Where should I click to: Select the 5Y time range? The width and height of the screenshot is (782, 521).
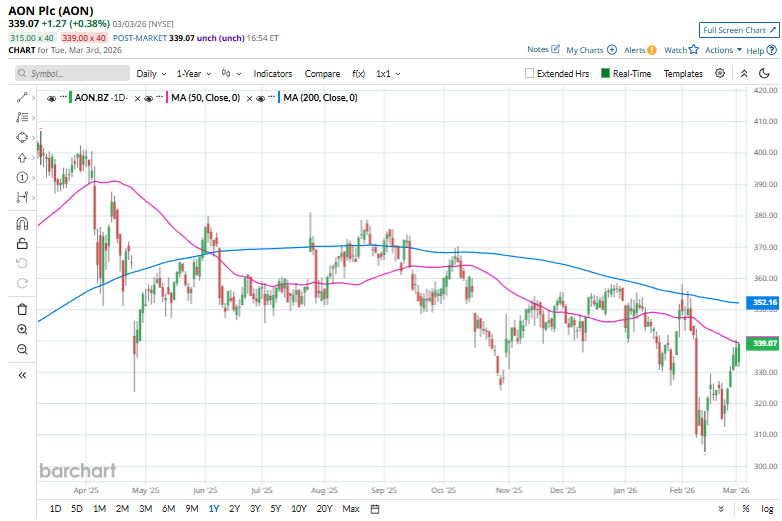pyautogui.click(x=276, y=509)
